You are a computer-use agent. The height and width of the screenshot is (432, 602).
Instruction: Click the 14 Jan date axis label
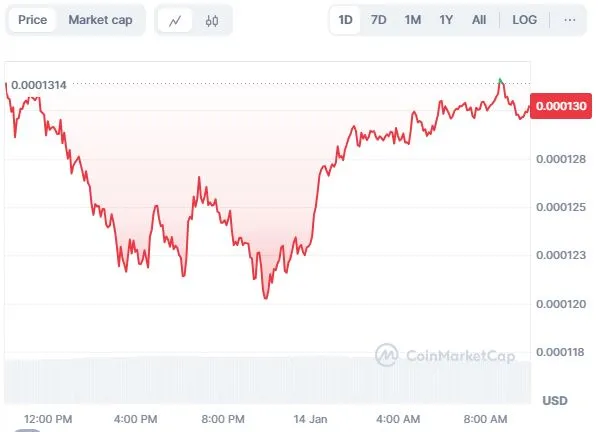(x=310, y=419)
